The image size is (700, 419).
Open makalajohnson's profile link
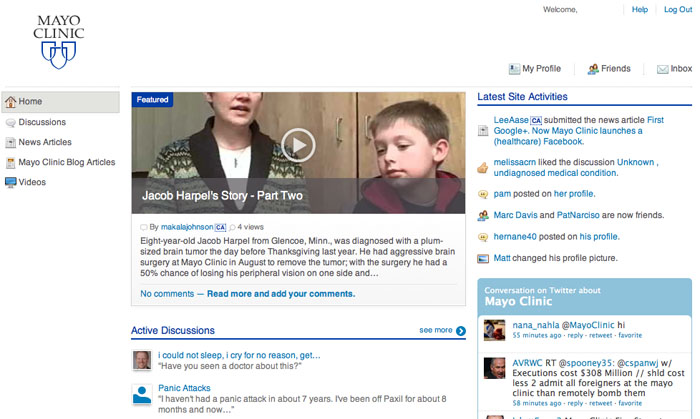point(187,227)
